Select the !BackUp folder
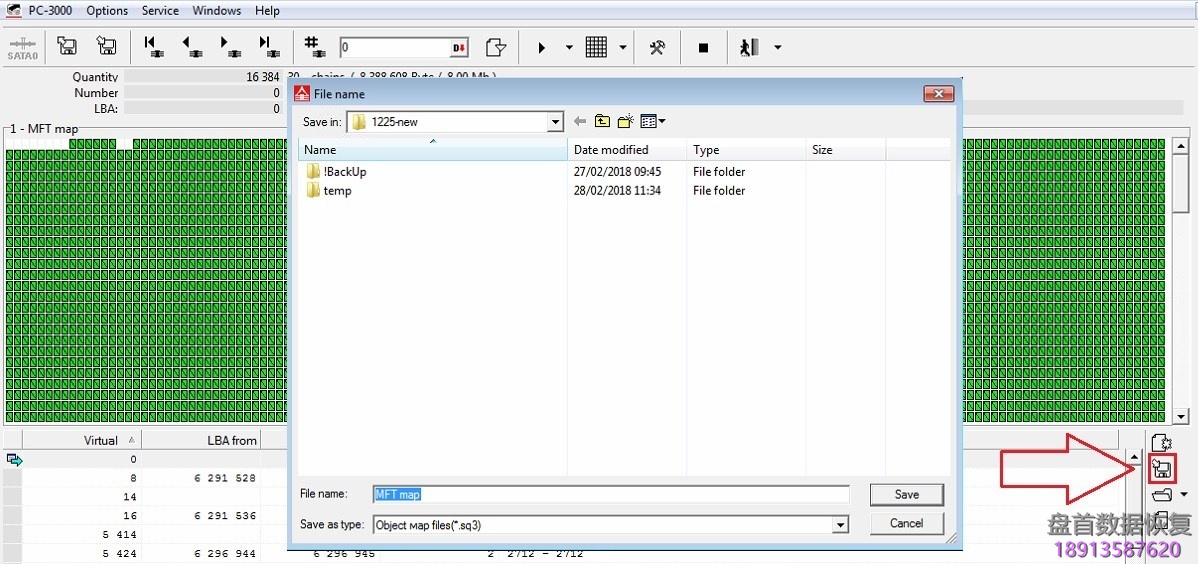 pos(337,172)
